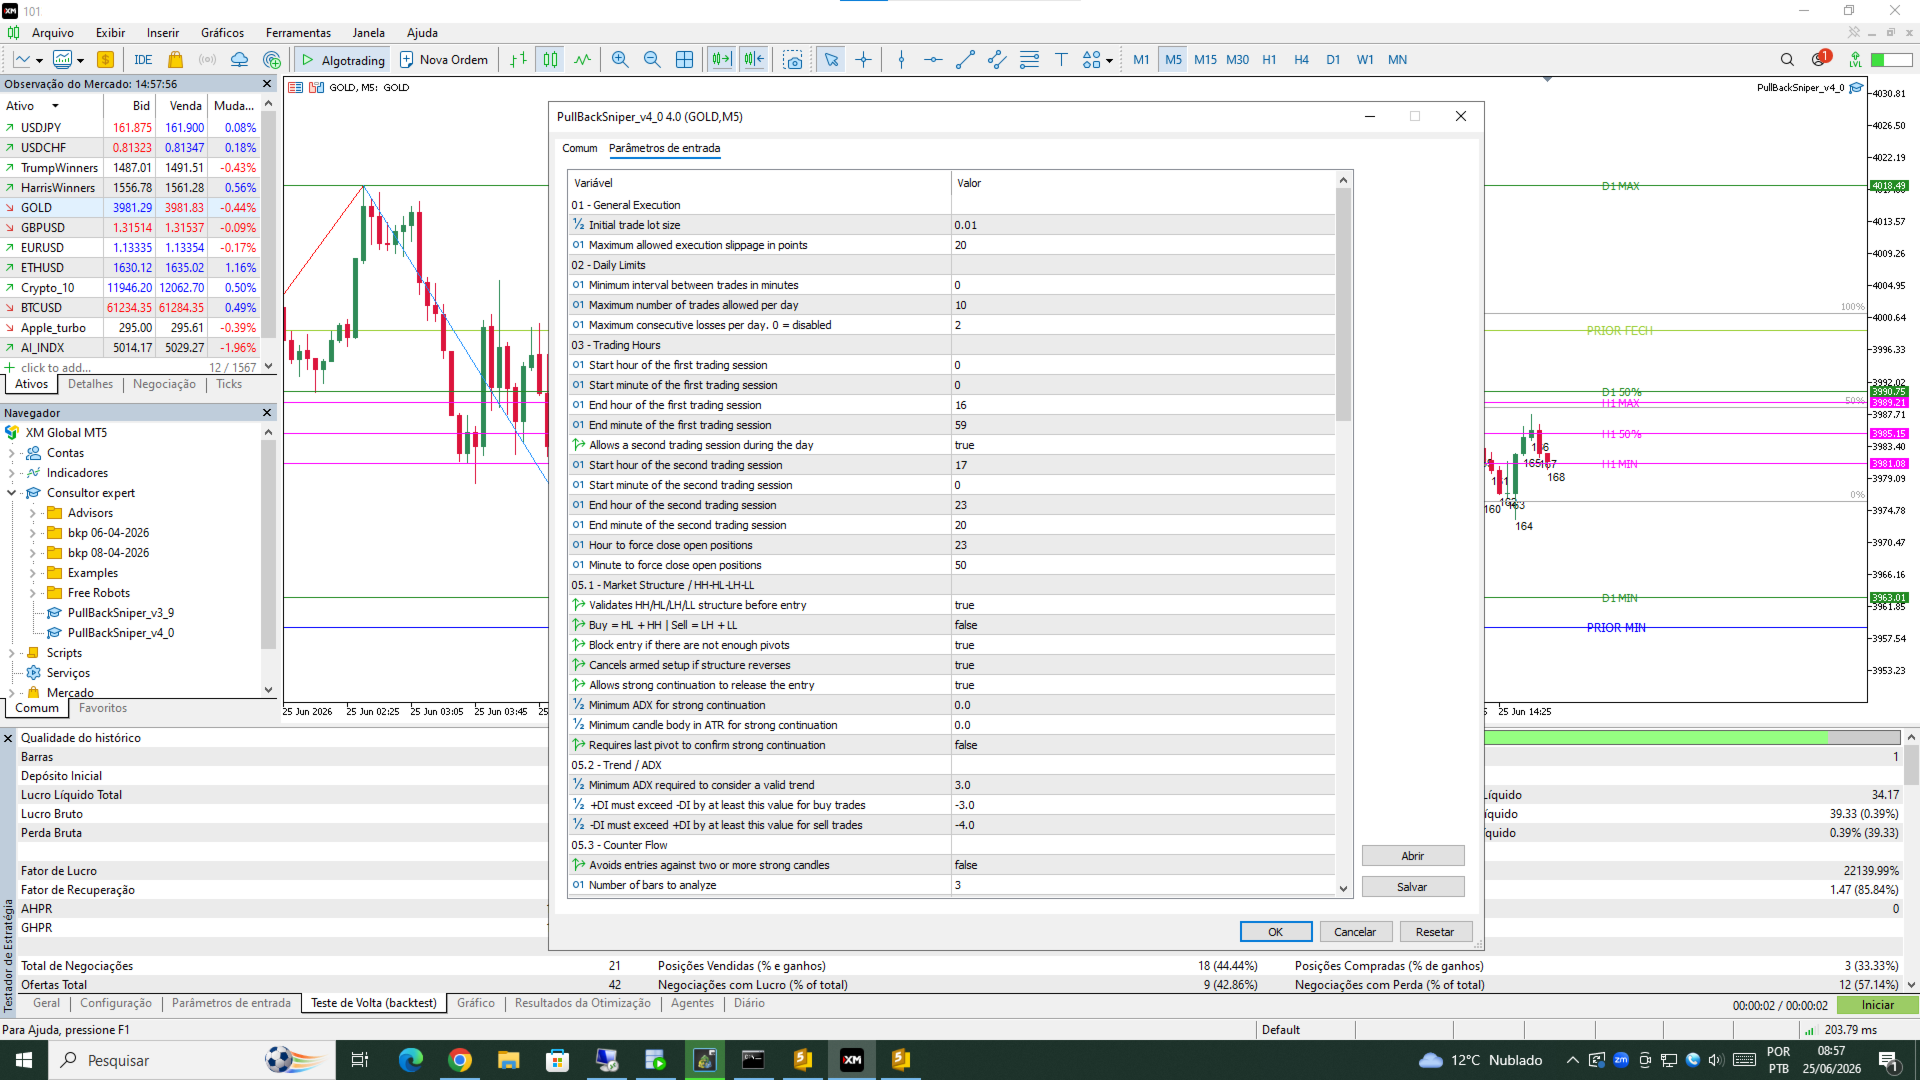Click the parameters list scrollbar thumb
Screen dimensions: 1920x1080
1343,304
